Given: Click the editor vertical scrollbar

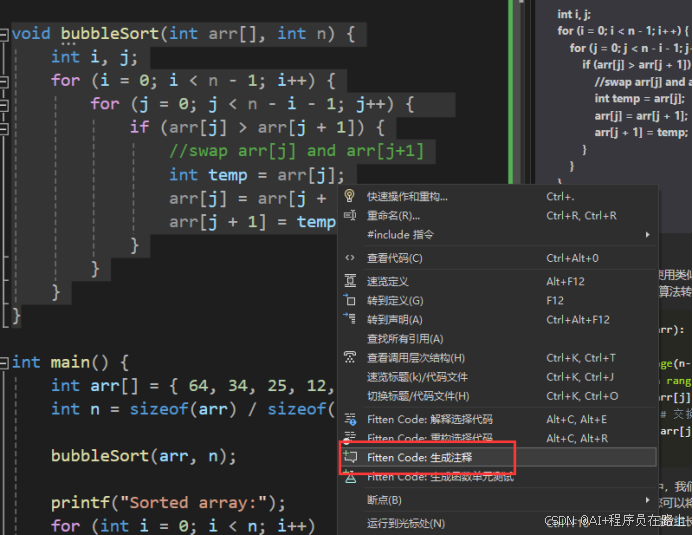Looking at the screenshot, I should coord(522,92).
